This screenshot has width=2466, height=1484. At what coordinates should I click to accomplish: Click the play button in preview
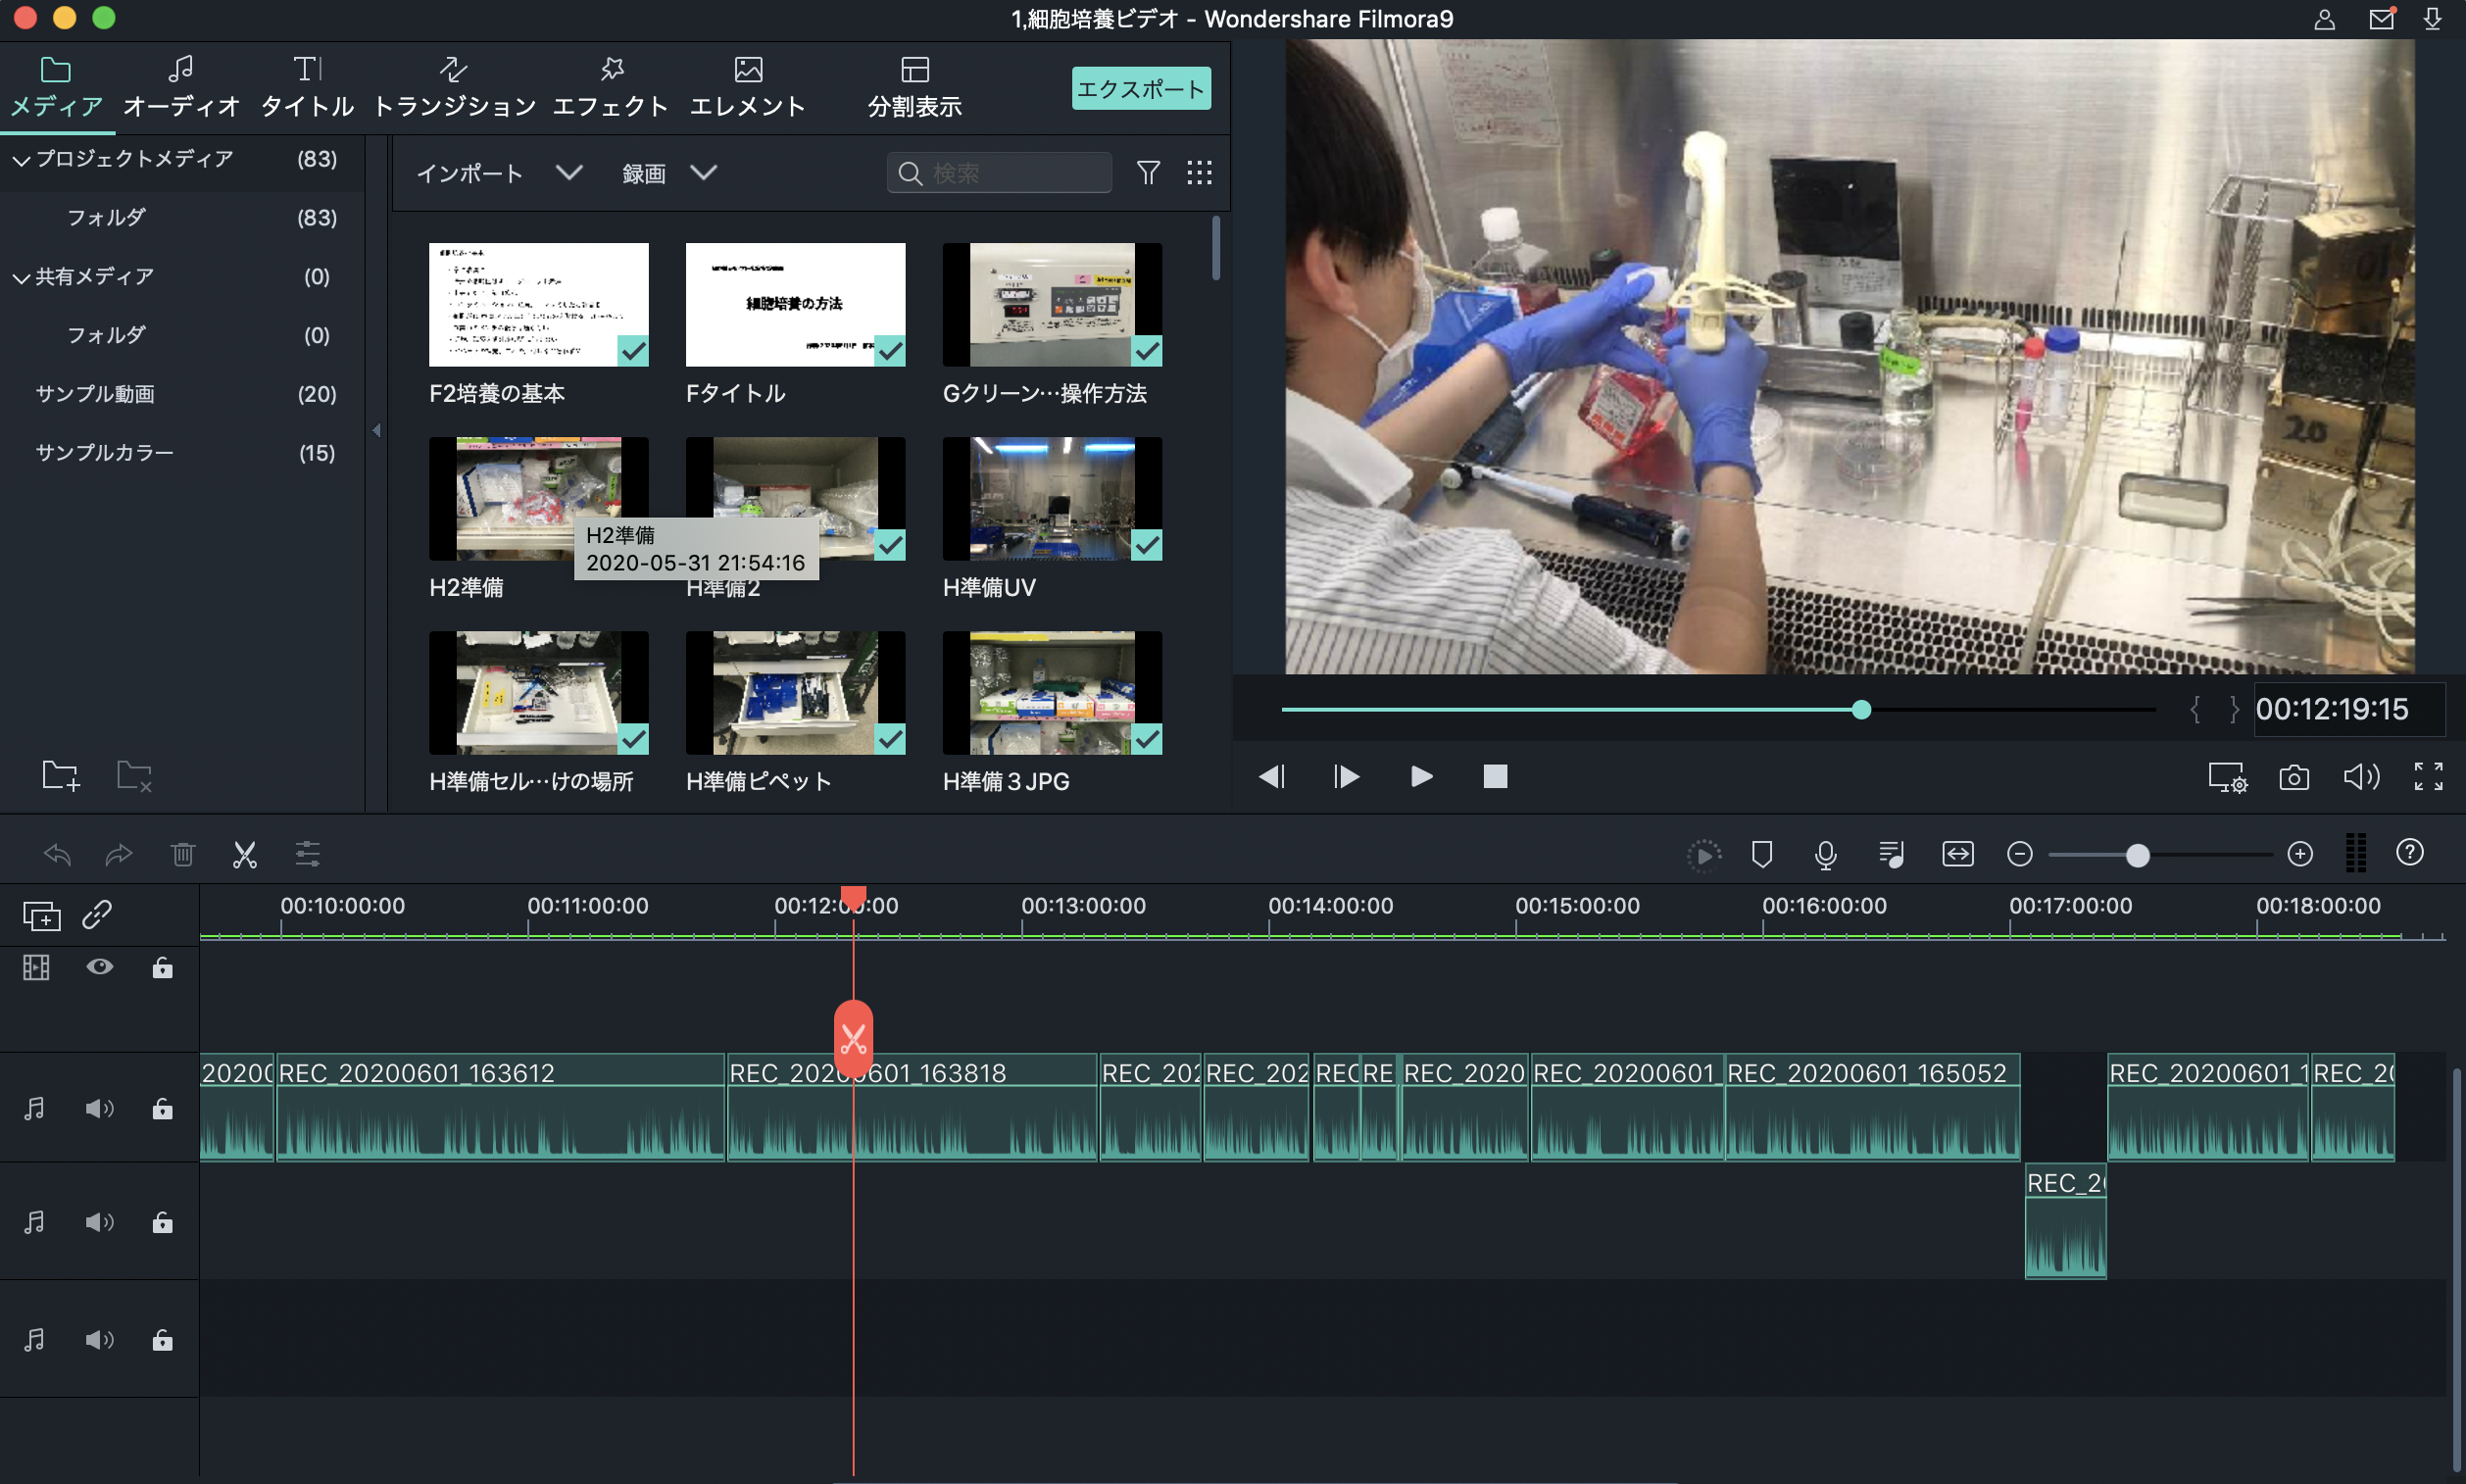1421,777
